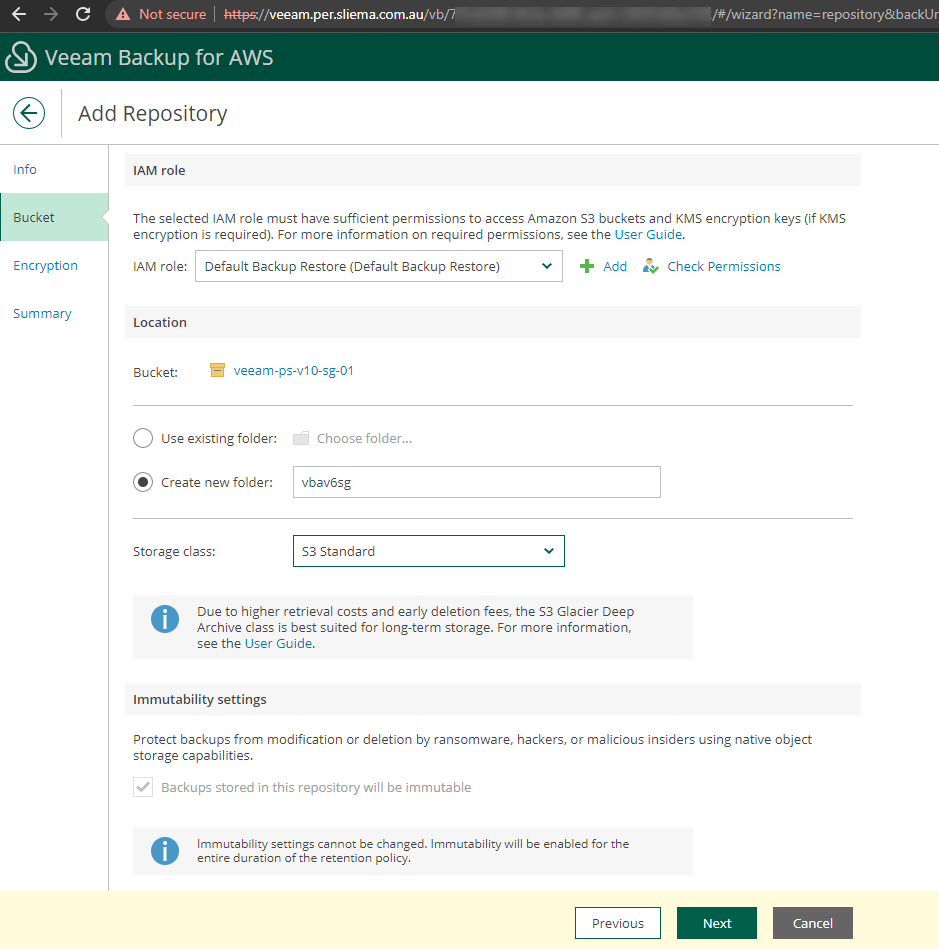This screenshot has height=949, width=939.
Task: Click the Not secure warning triangle
Action: (x=123, y=14)
